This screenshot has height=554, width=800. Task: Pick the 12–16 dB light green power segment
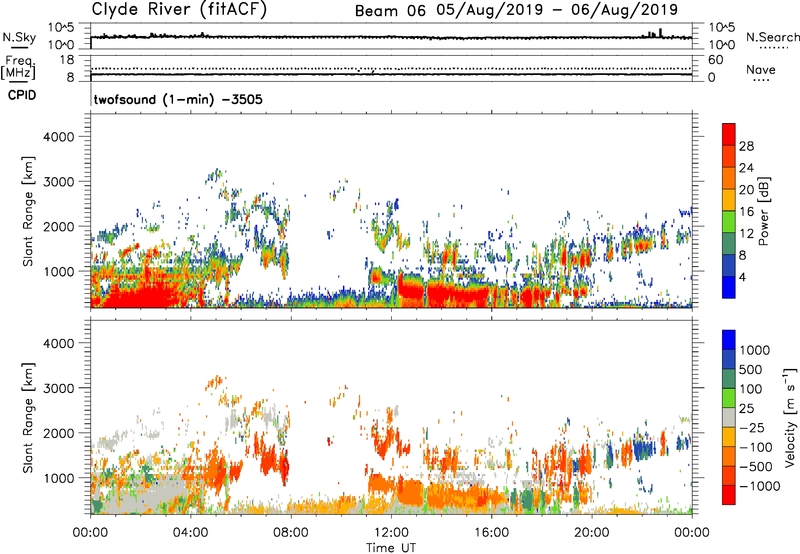pos(729,221)
